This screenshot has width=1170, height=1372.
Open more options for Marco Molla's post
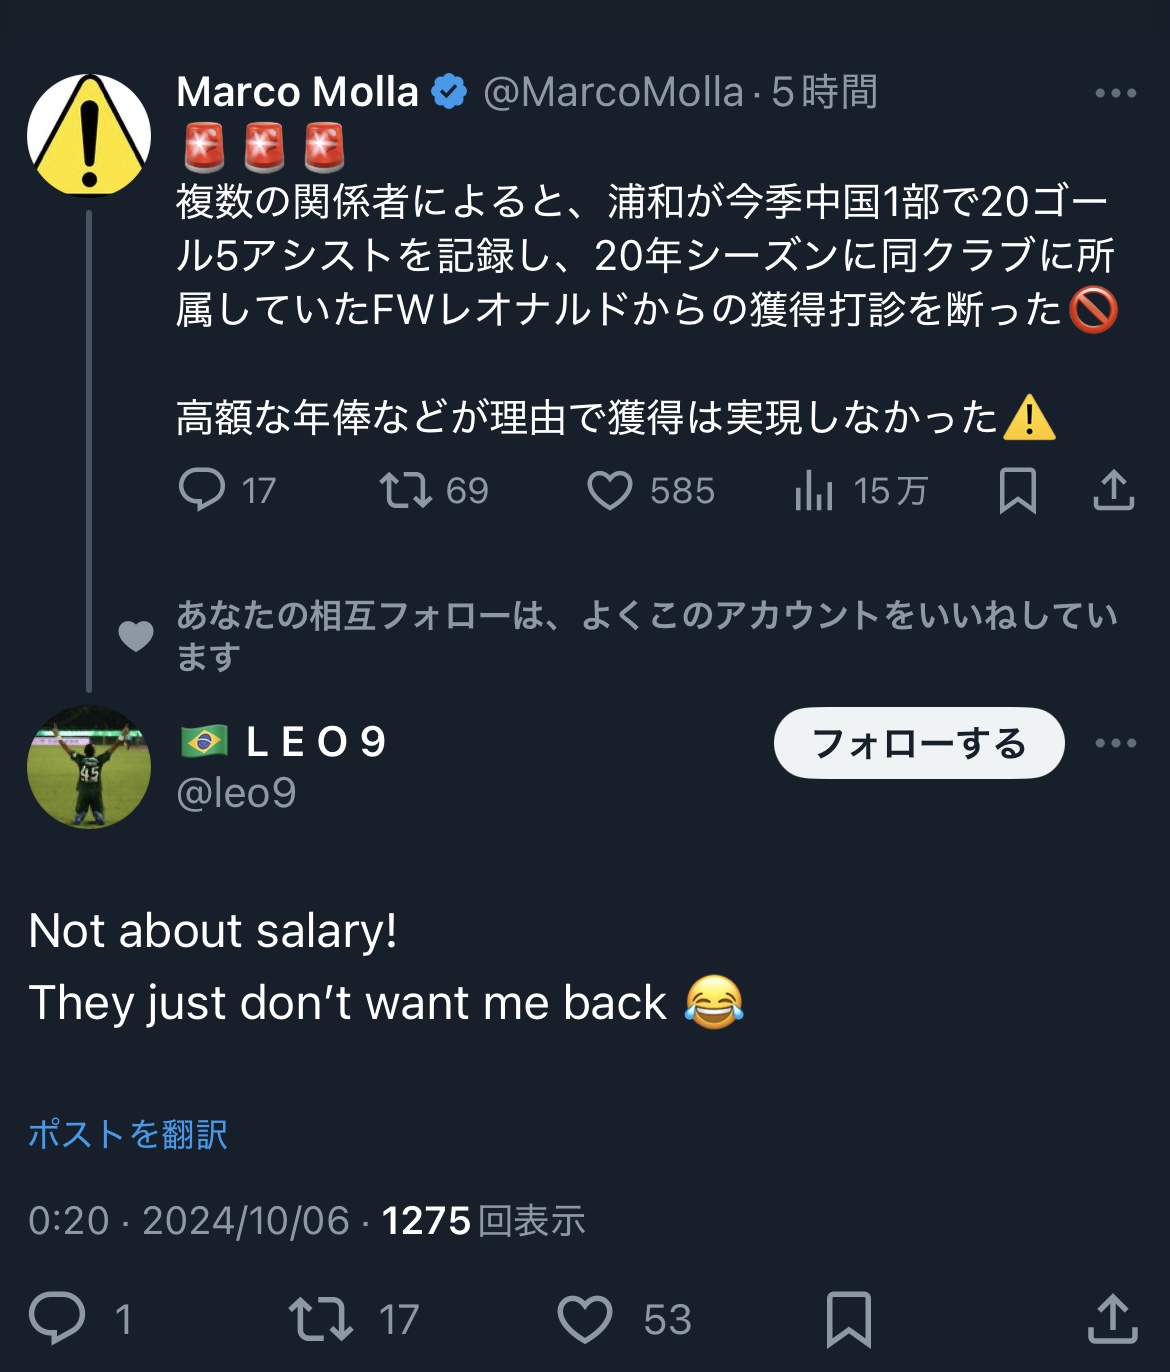pyautogui.click(x=1115, y=93)
